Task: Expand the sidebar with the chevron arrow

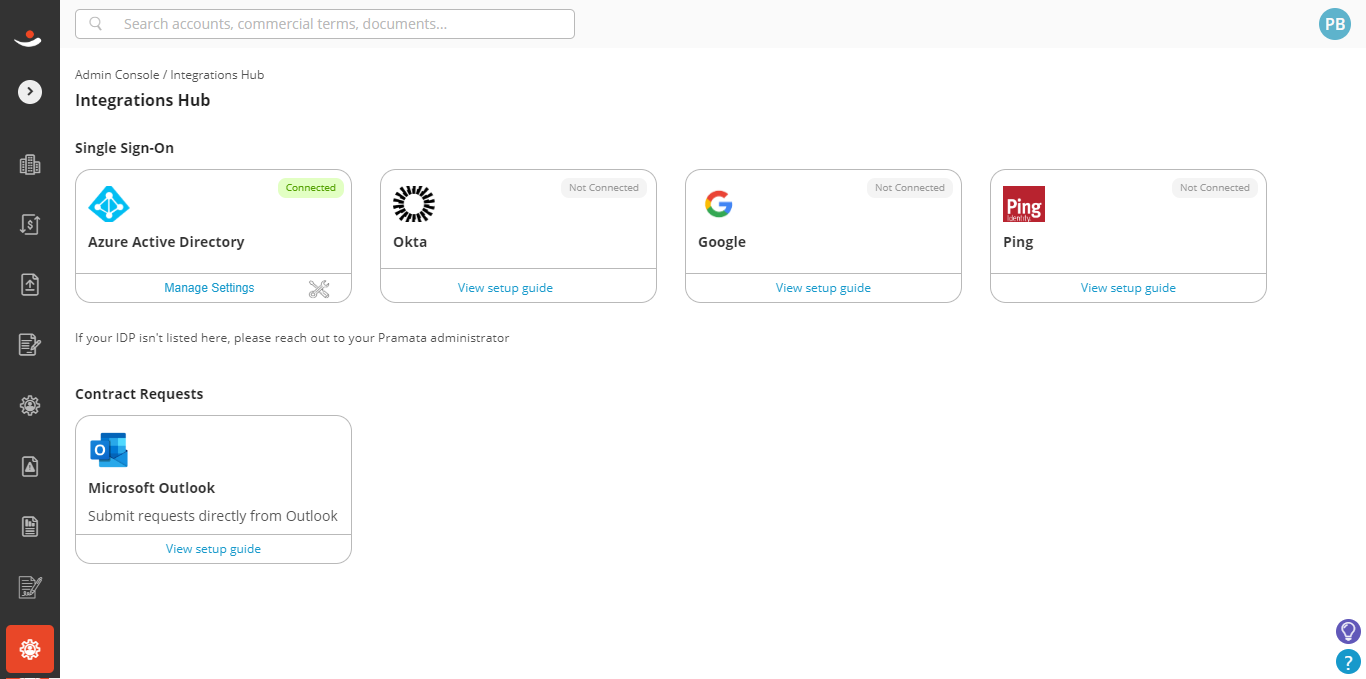Action: coord(30,92)
